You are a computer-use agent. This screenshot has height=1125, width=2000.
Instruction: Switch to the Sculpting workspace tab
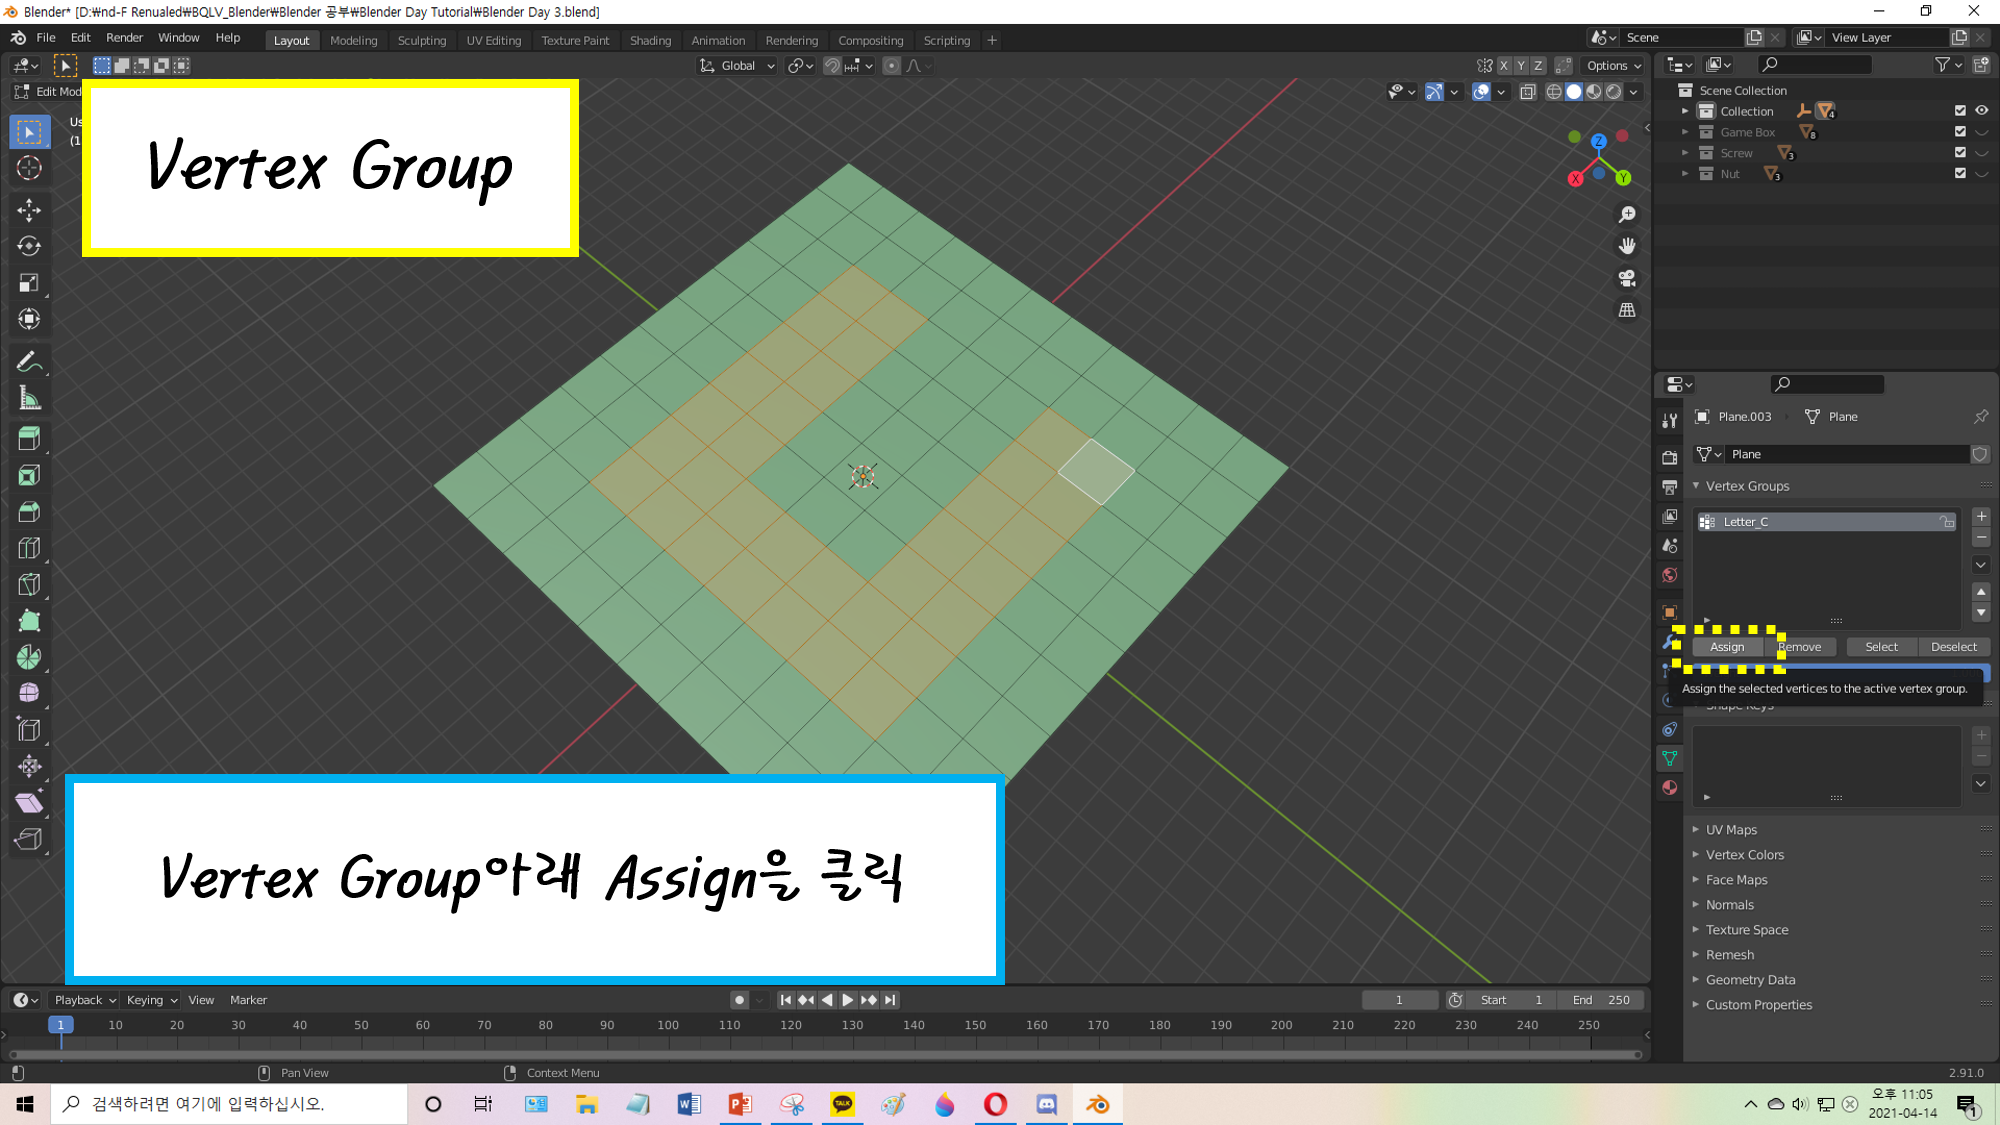pyautogui.click(x=421, y=41)
